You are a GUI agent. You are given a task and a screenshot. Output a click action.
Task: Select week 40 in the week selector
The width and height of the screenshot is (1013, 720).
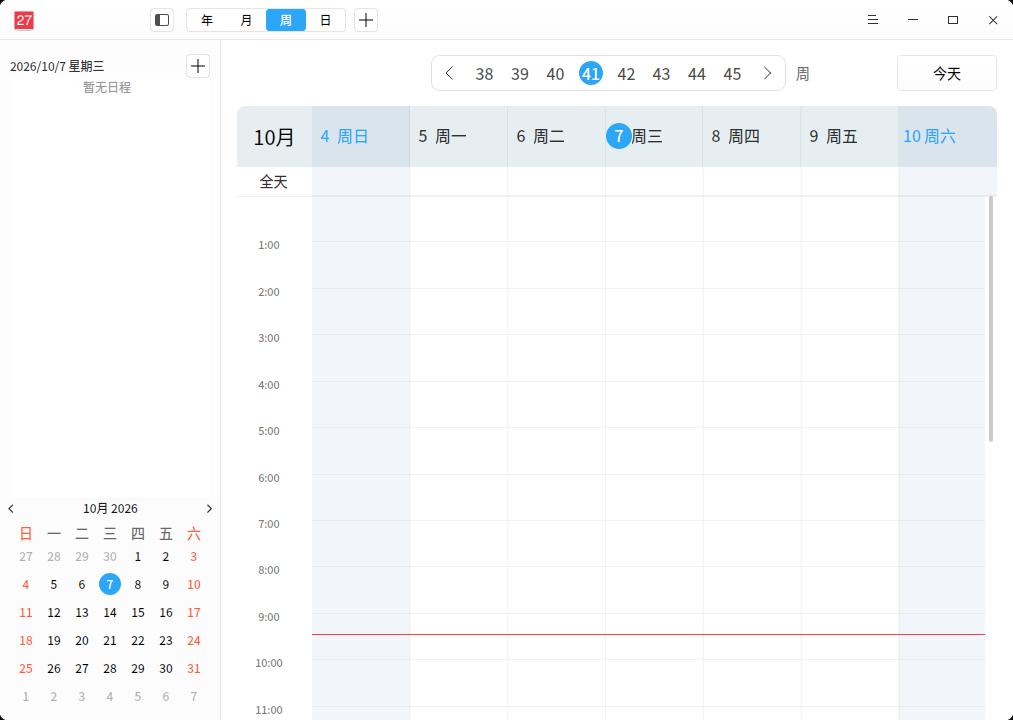point(555,74)
